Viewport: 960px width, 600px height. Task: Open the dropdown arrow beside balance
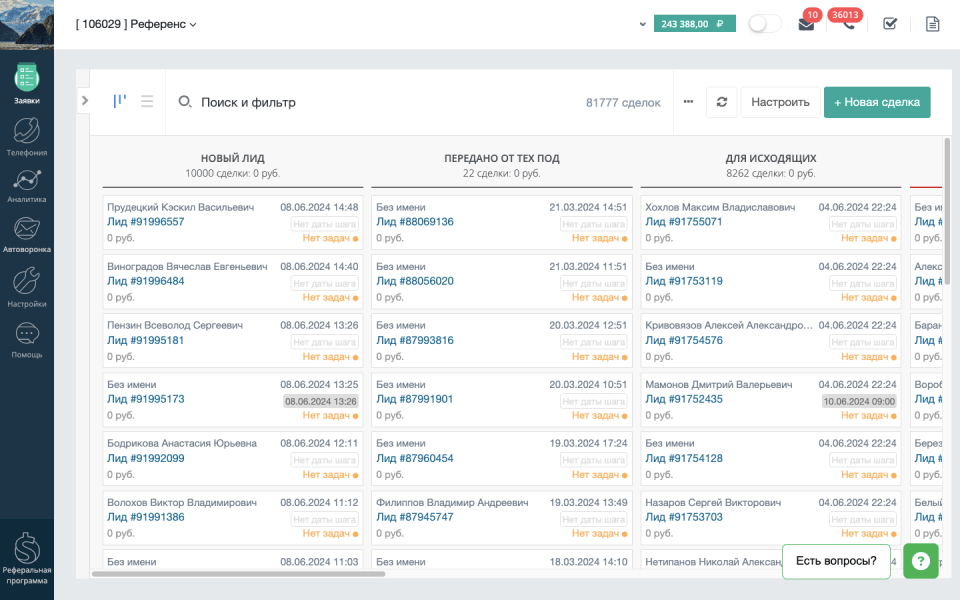(642, 24)
